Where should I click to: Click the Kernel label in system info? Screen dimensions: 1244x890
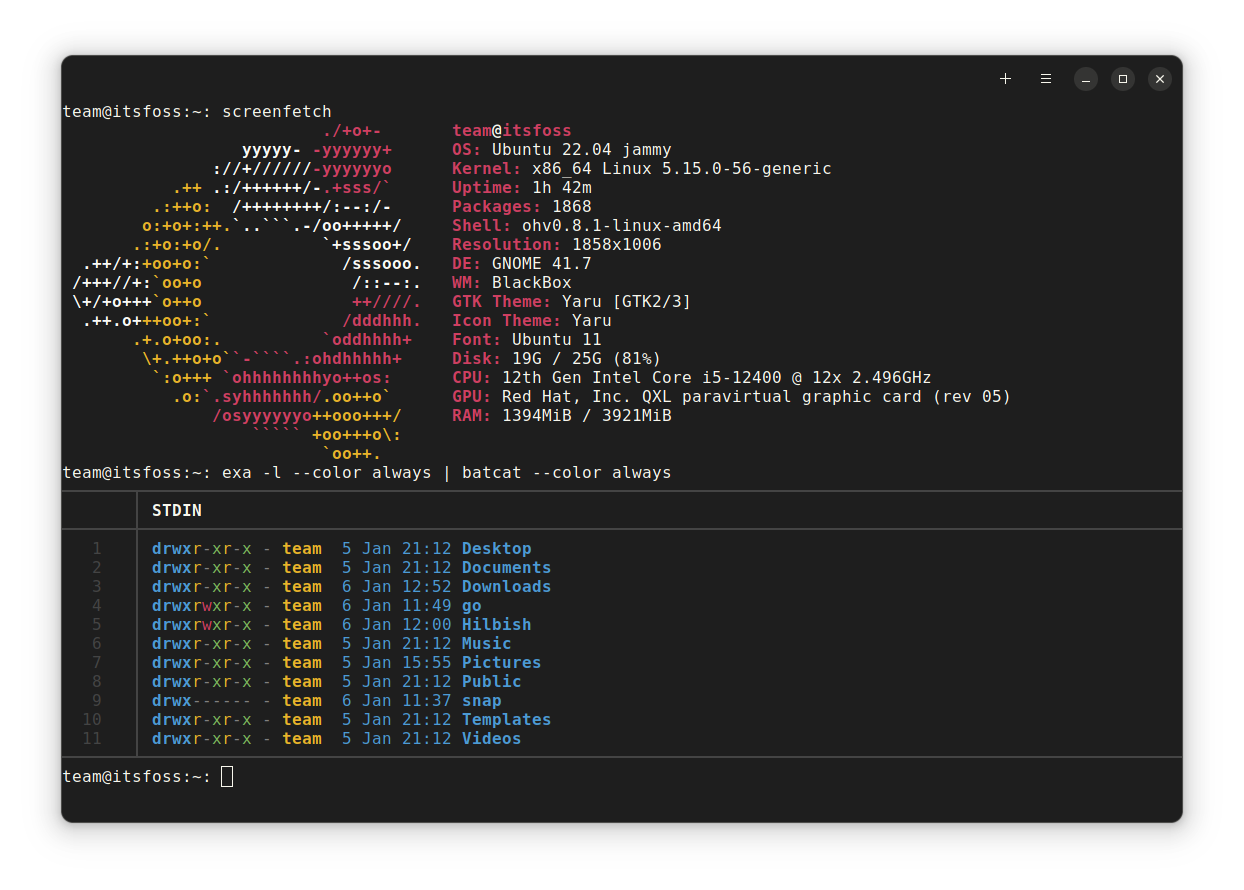pos(486,168)
